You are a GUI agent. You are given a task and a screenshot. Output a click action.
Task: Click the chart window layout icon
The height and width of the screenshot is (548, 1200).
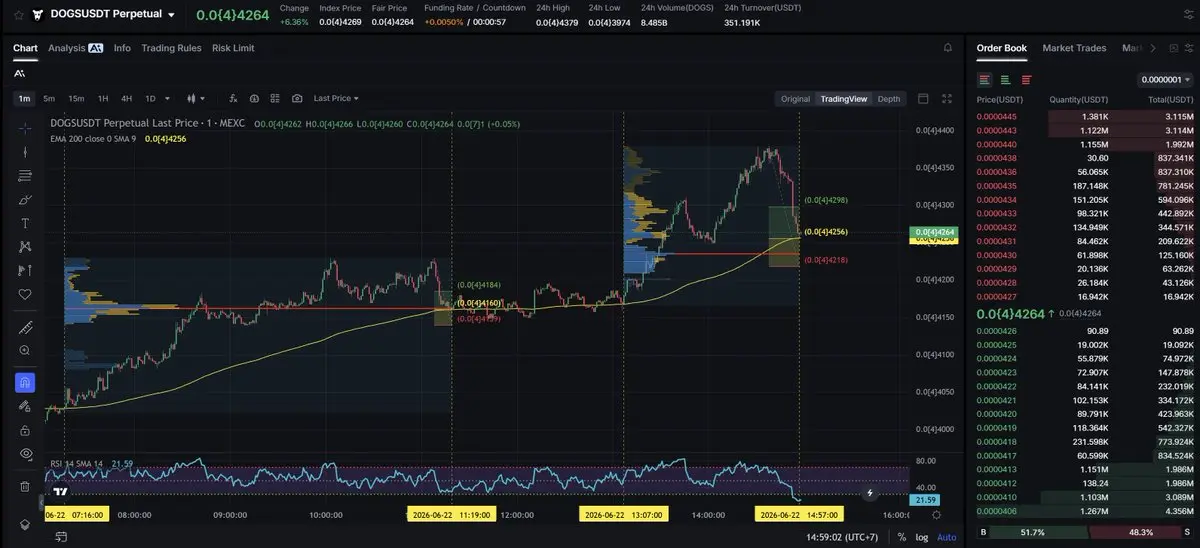[923, 99]
